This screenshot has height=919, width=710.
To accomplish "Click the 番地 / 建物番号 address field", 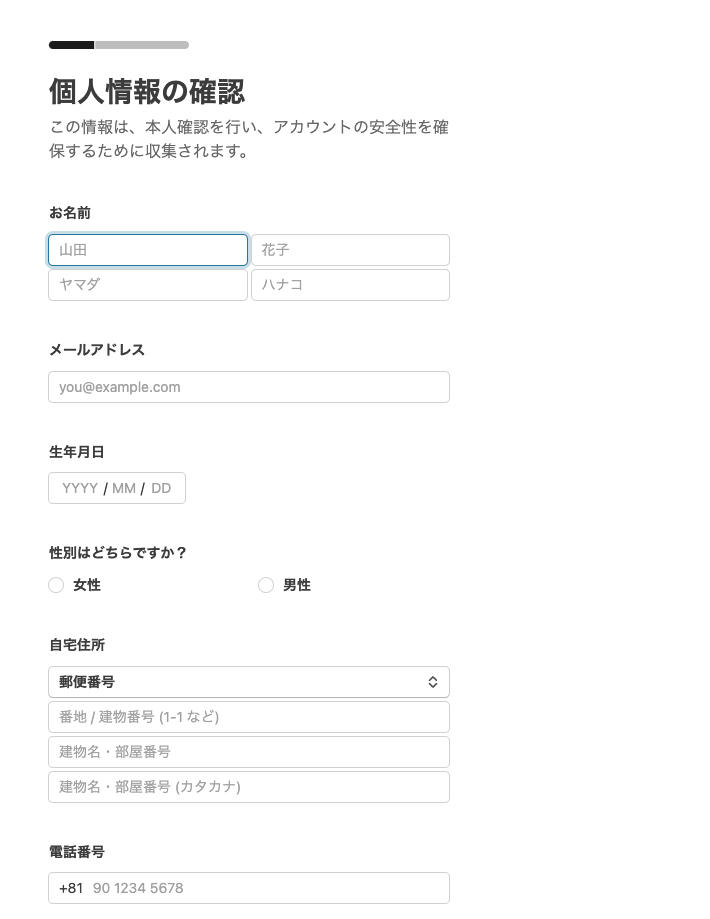I will pos(249,717).
